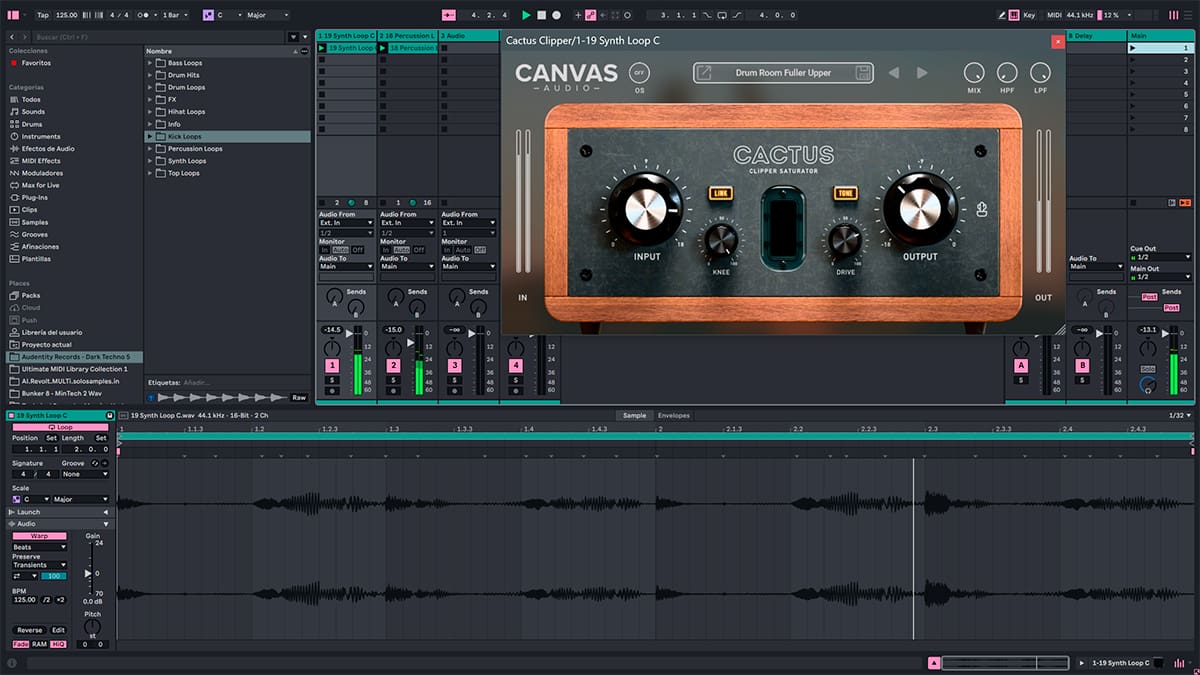The image size is (1200, 675).
Task: Toggle the clip Loop button
Action: [x=60, y=427]
